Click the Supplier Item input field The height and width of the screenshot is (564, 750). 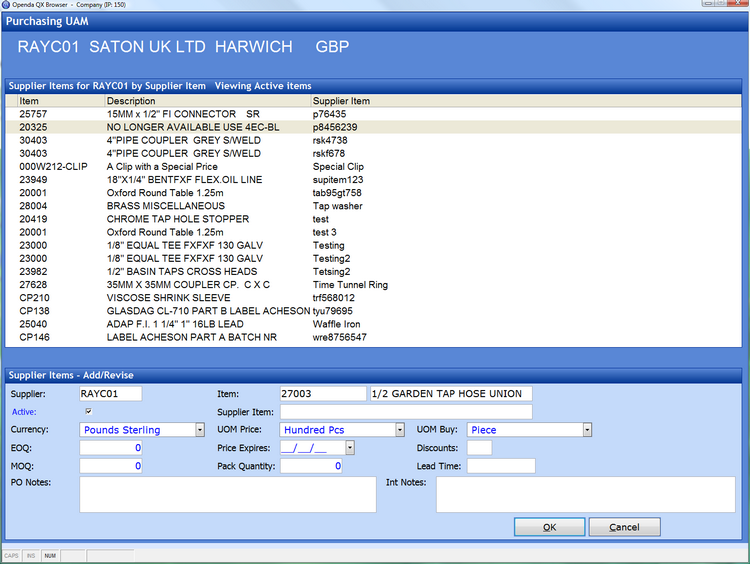(406, 412)
